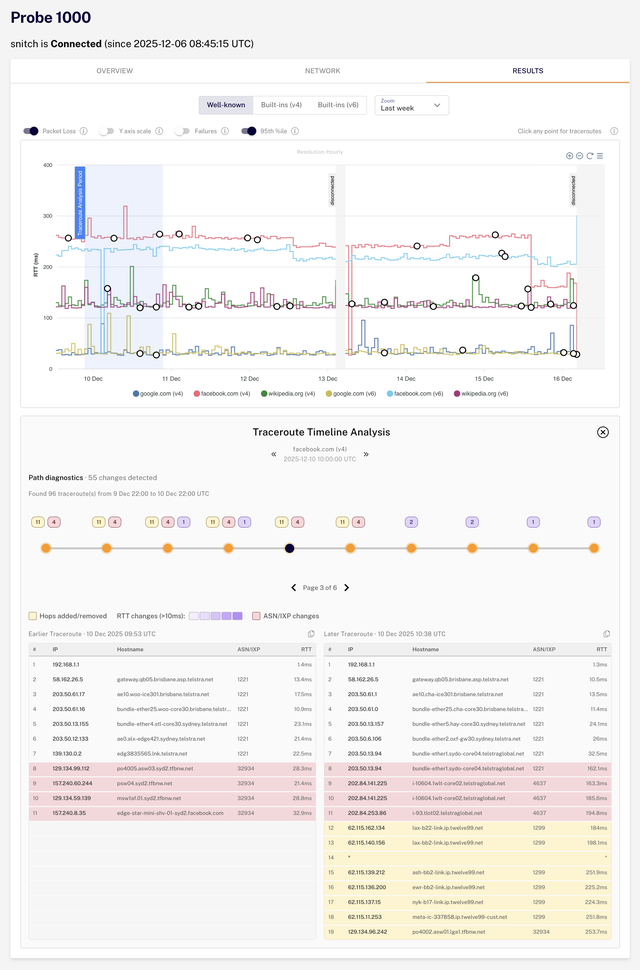
Task: Open the 95th %ile info tooltip icon
Action: [295, 132]
